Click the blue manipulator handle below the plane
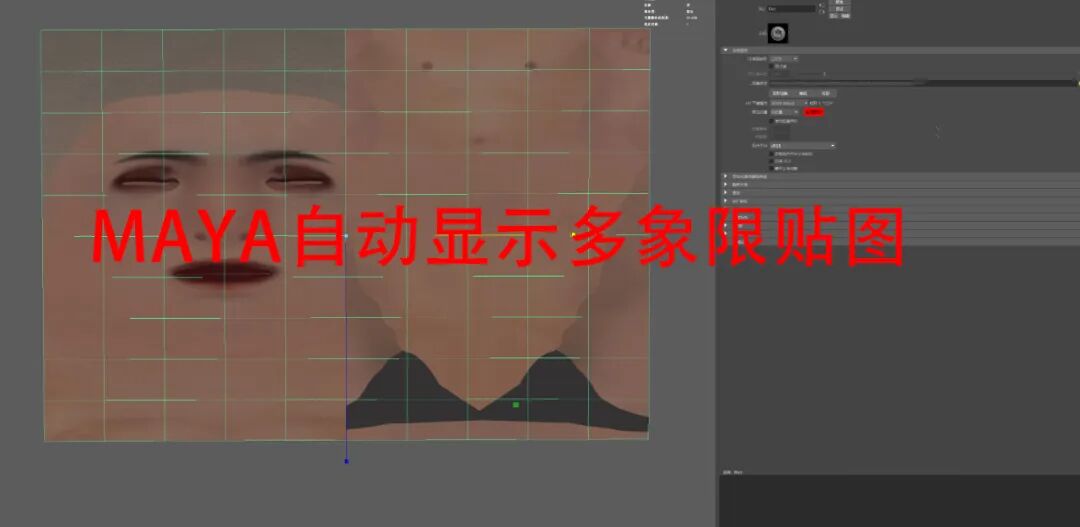Screen dimensions: 1080x527 click(346, 461)
